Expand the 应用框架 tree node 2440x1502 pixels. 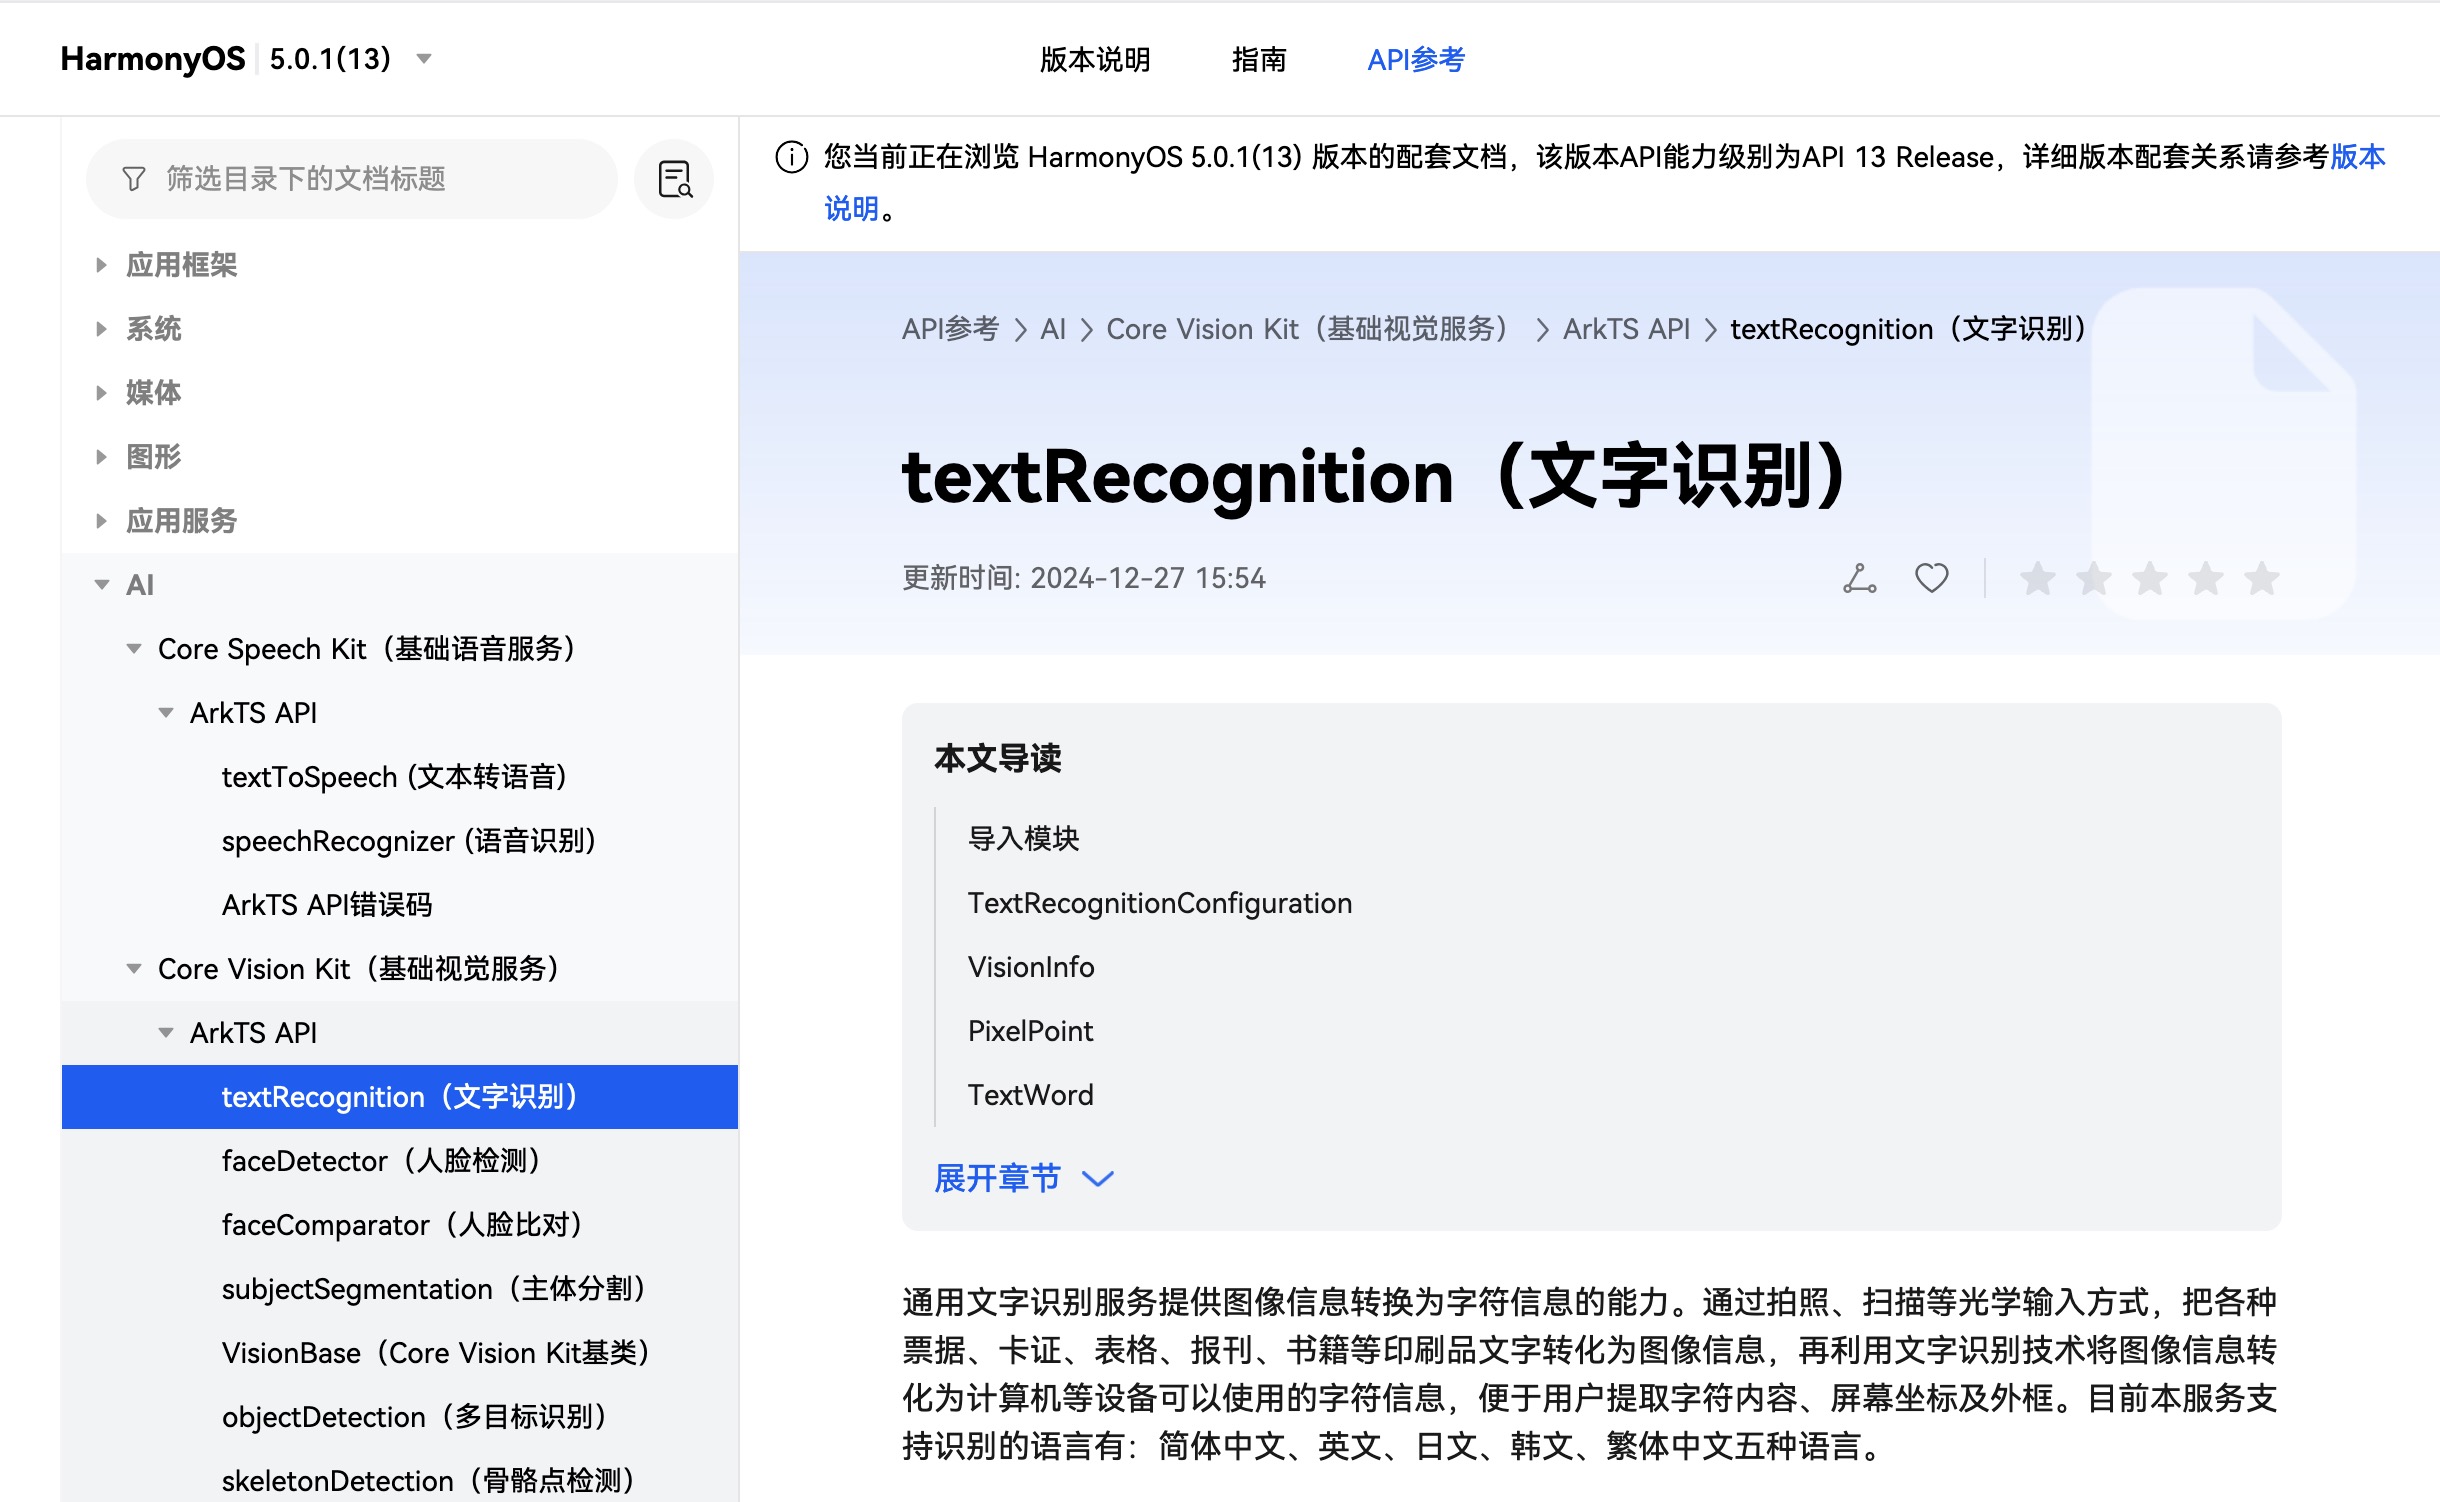[x=101, y=265]
